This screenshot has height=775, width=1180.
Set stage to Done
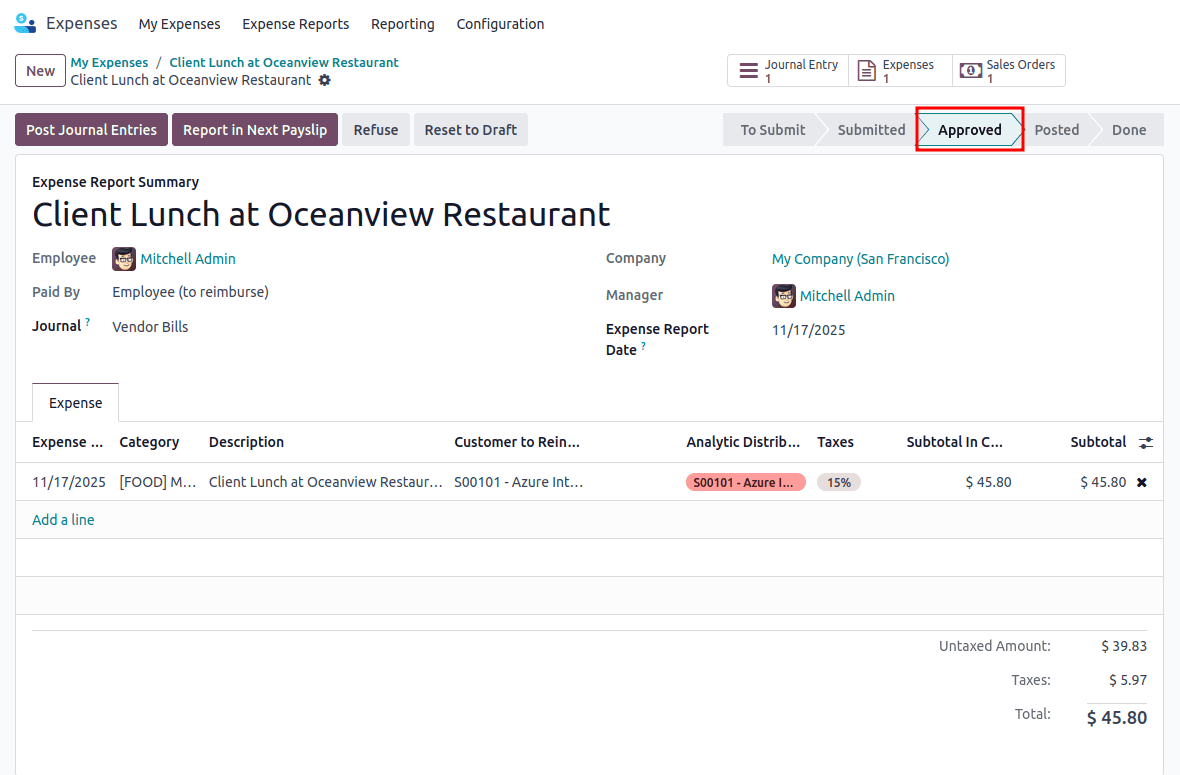(x=1128, y=129)
